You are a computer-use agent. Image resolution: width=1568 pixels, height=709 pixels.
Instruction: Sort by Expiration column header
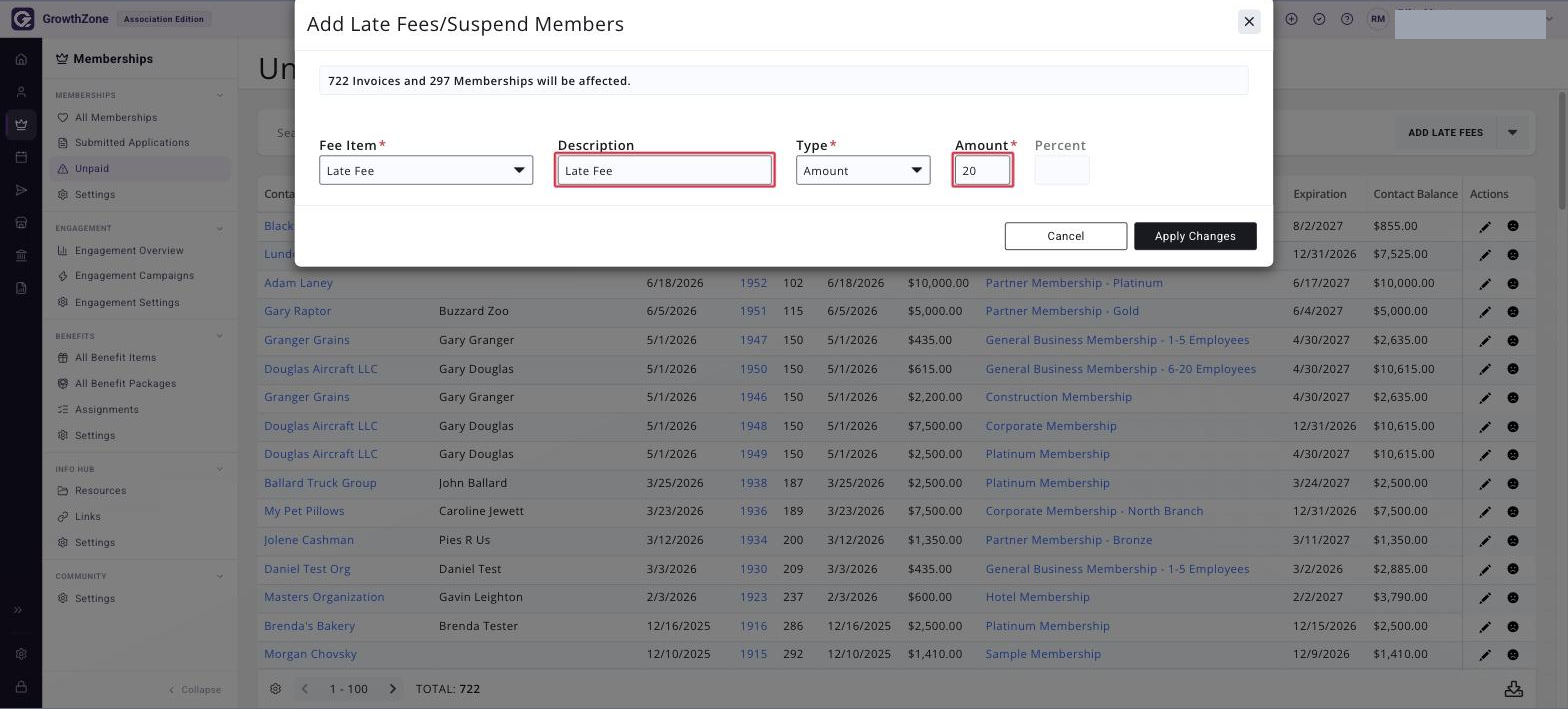pyautogui.click(x=1320, y=194)
